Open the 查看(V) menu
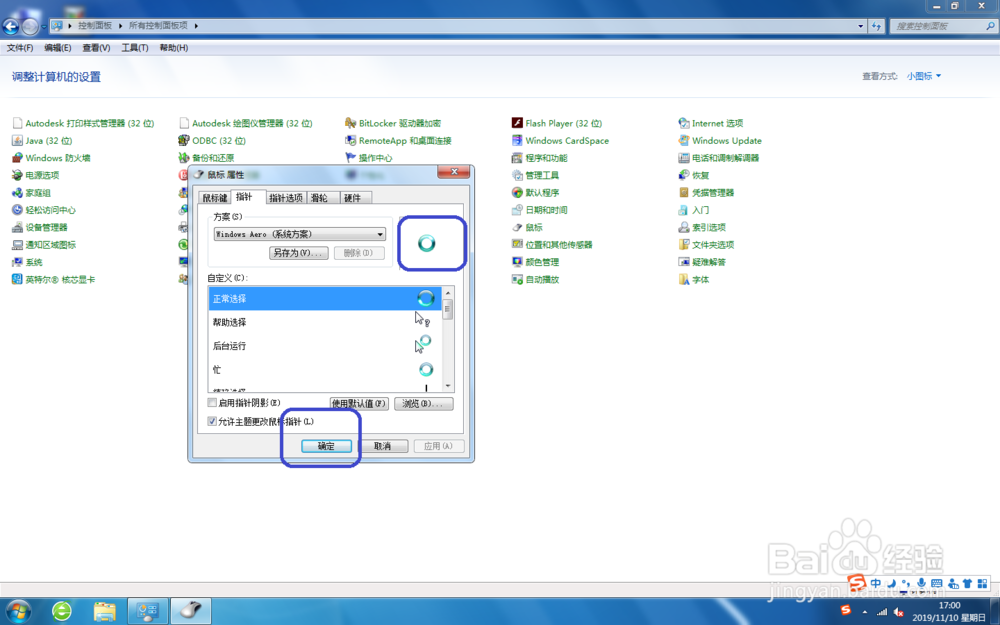 pyautogui.click(x=96, y=48)
